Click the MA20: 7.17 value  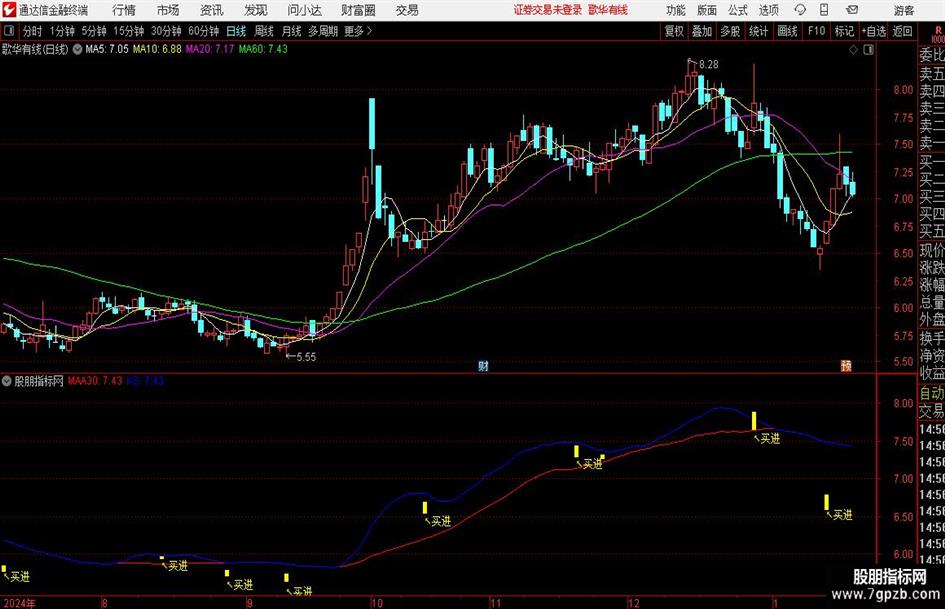click(210, 49)
